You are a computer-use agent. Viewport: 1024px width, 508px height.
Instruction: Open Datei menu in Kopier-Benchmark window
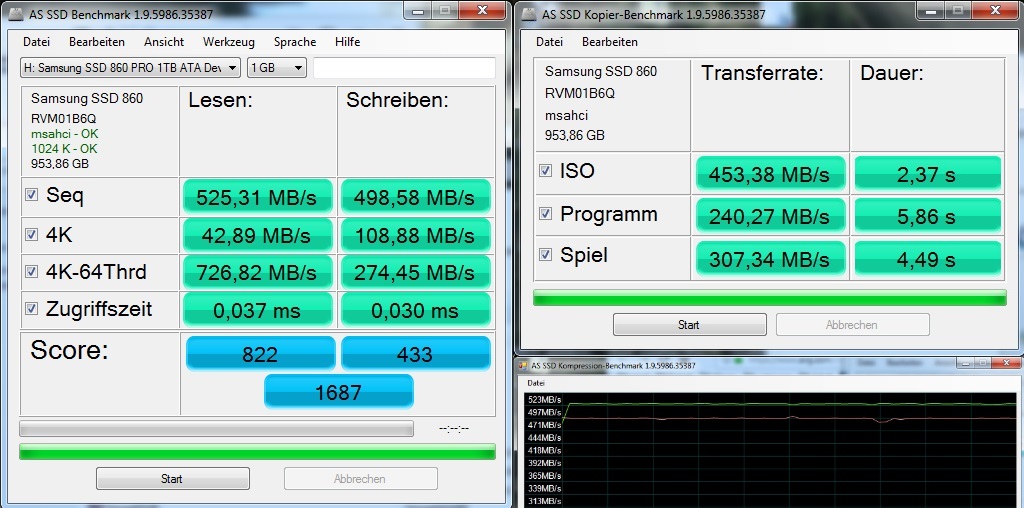pos(549,42)
